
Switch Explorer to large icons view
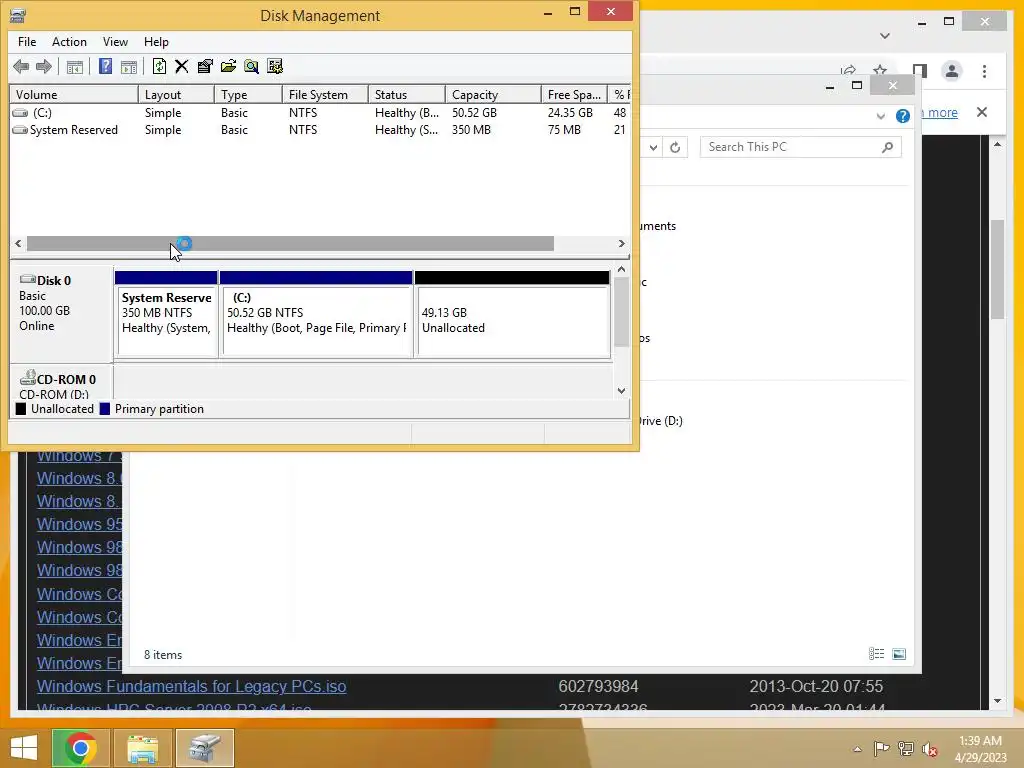click(899, 654)
